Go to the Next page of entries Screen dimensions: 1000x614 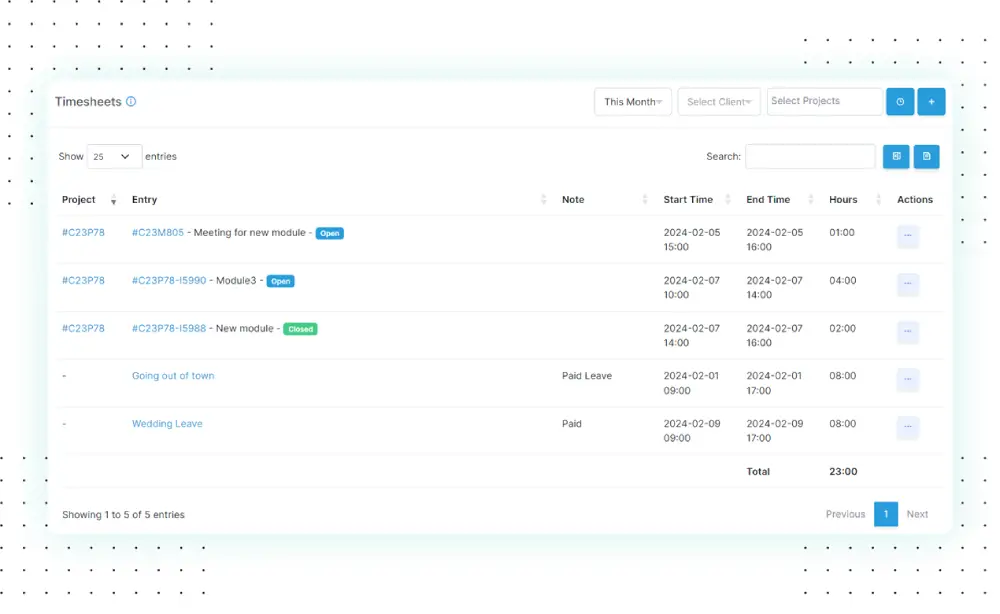tap(917, 514)
